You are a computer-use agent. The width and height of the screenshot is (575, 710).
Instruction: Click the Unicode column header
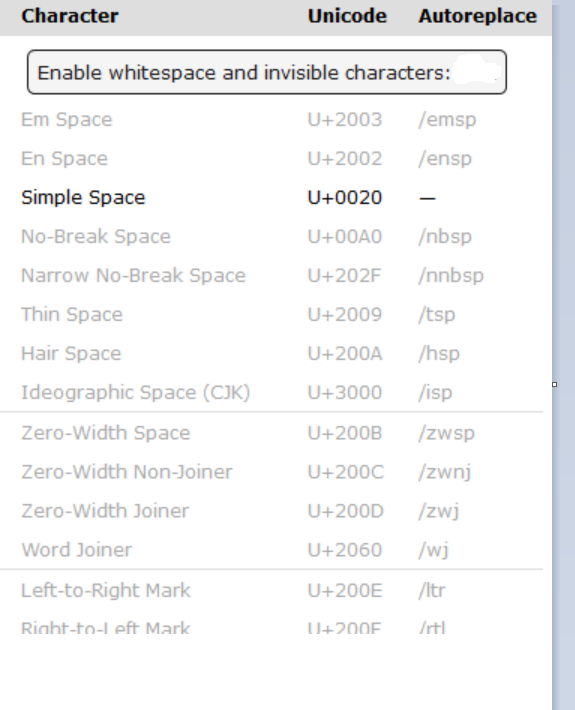pyautogui.click(x=347, y=16)
